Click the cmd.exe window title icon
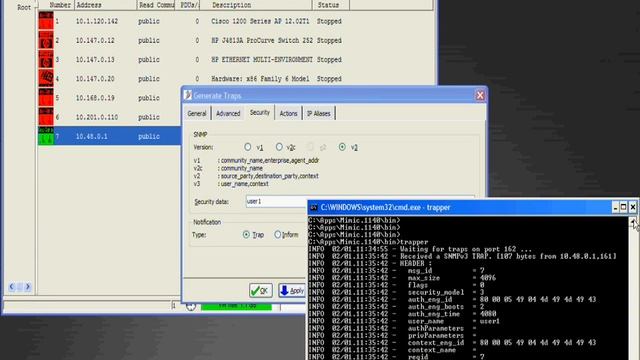Viewport: 640px width, 360px height. (313, 207)
